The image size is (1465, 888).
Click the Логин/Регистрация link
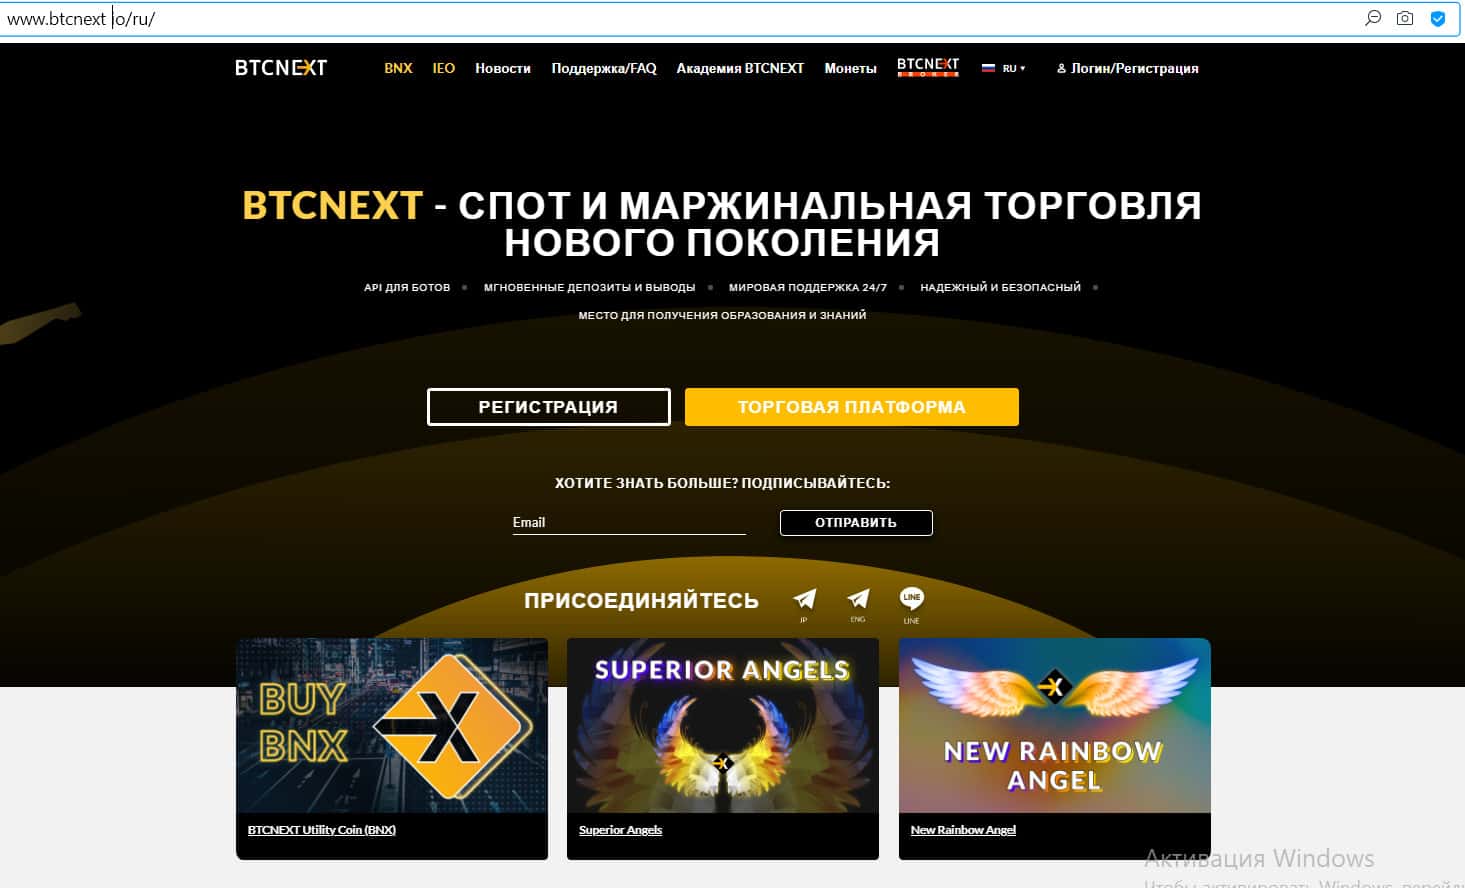[1127, 68]
